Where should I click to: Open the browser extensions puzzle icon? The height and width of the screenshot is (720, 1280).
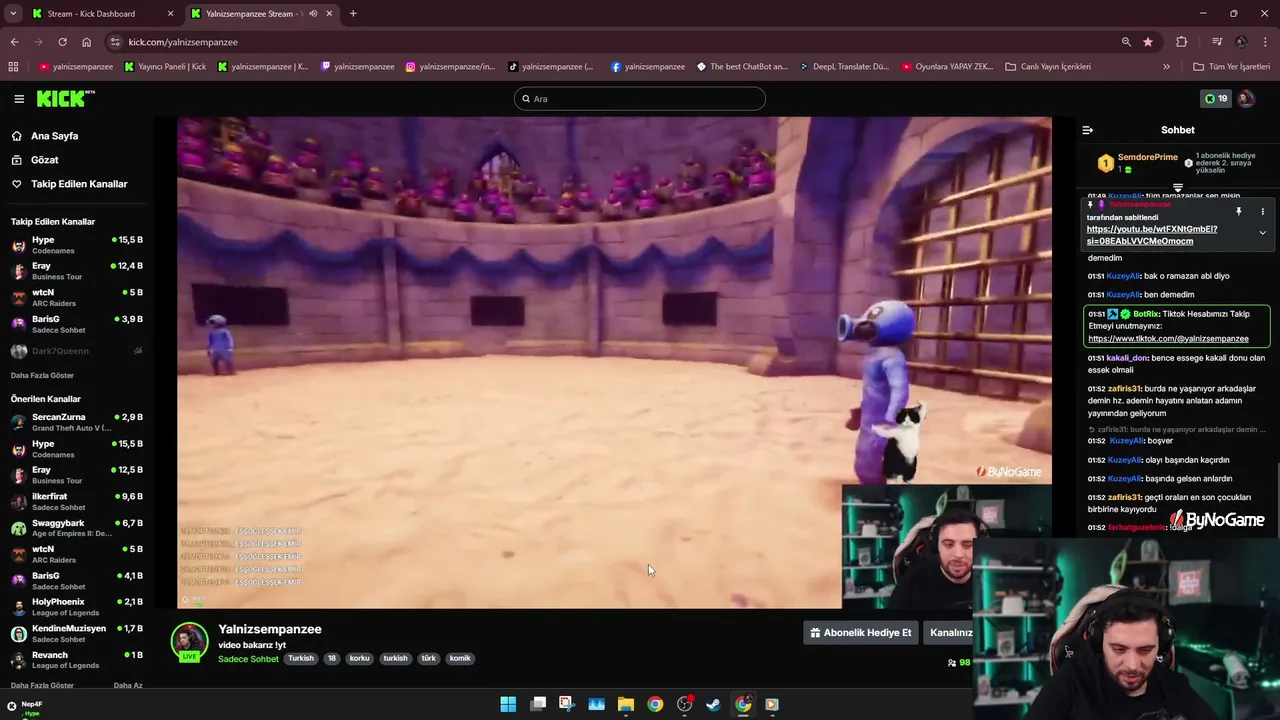tap(1181, 42)
